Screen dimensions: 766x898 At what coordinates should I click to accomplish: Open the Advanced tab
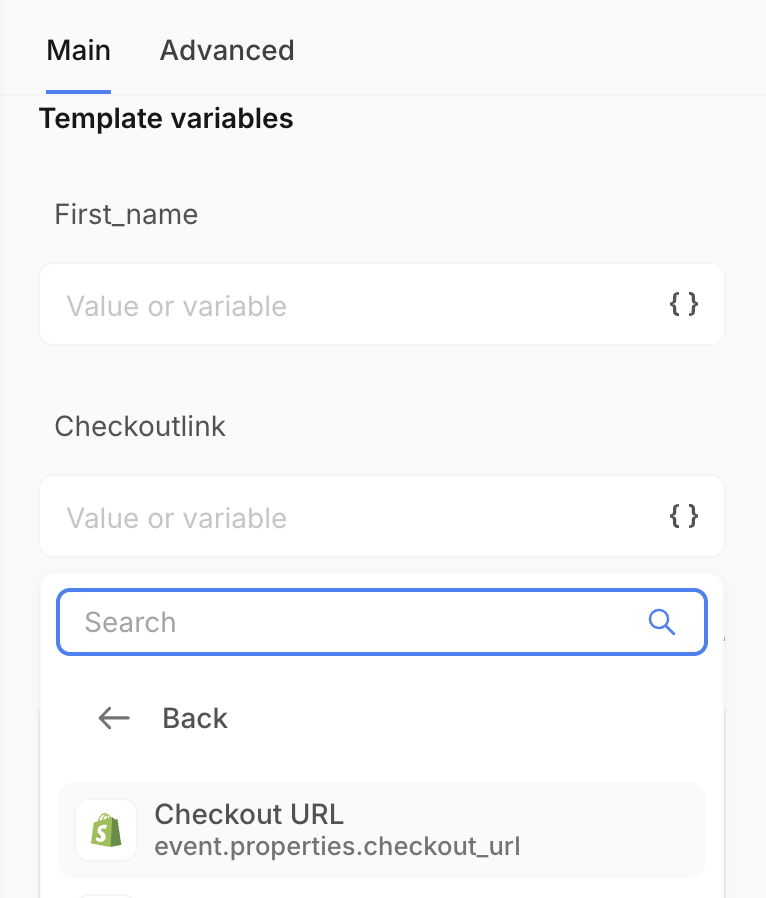227,51
